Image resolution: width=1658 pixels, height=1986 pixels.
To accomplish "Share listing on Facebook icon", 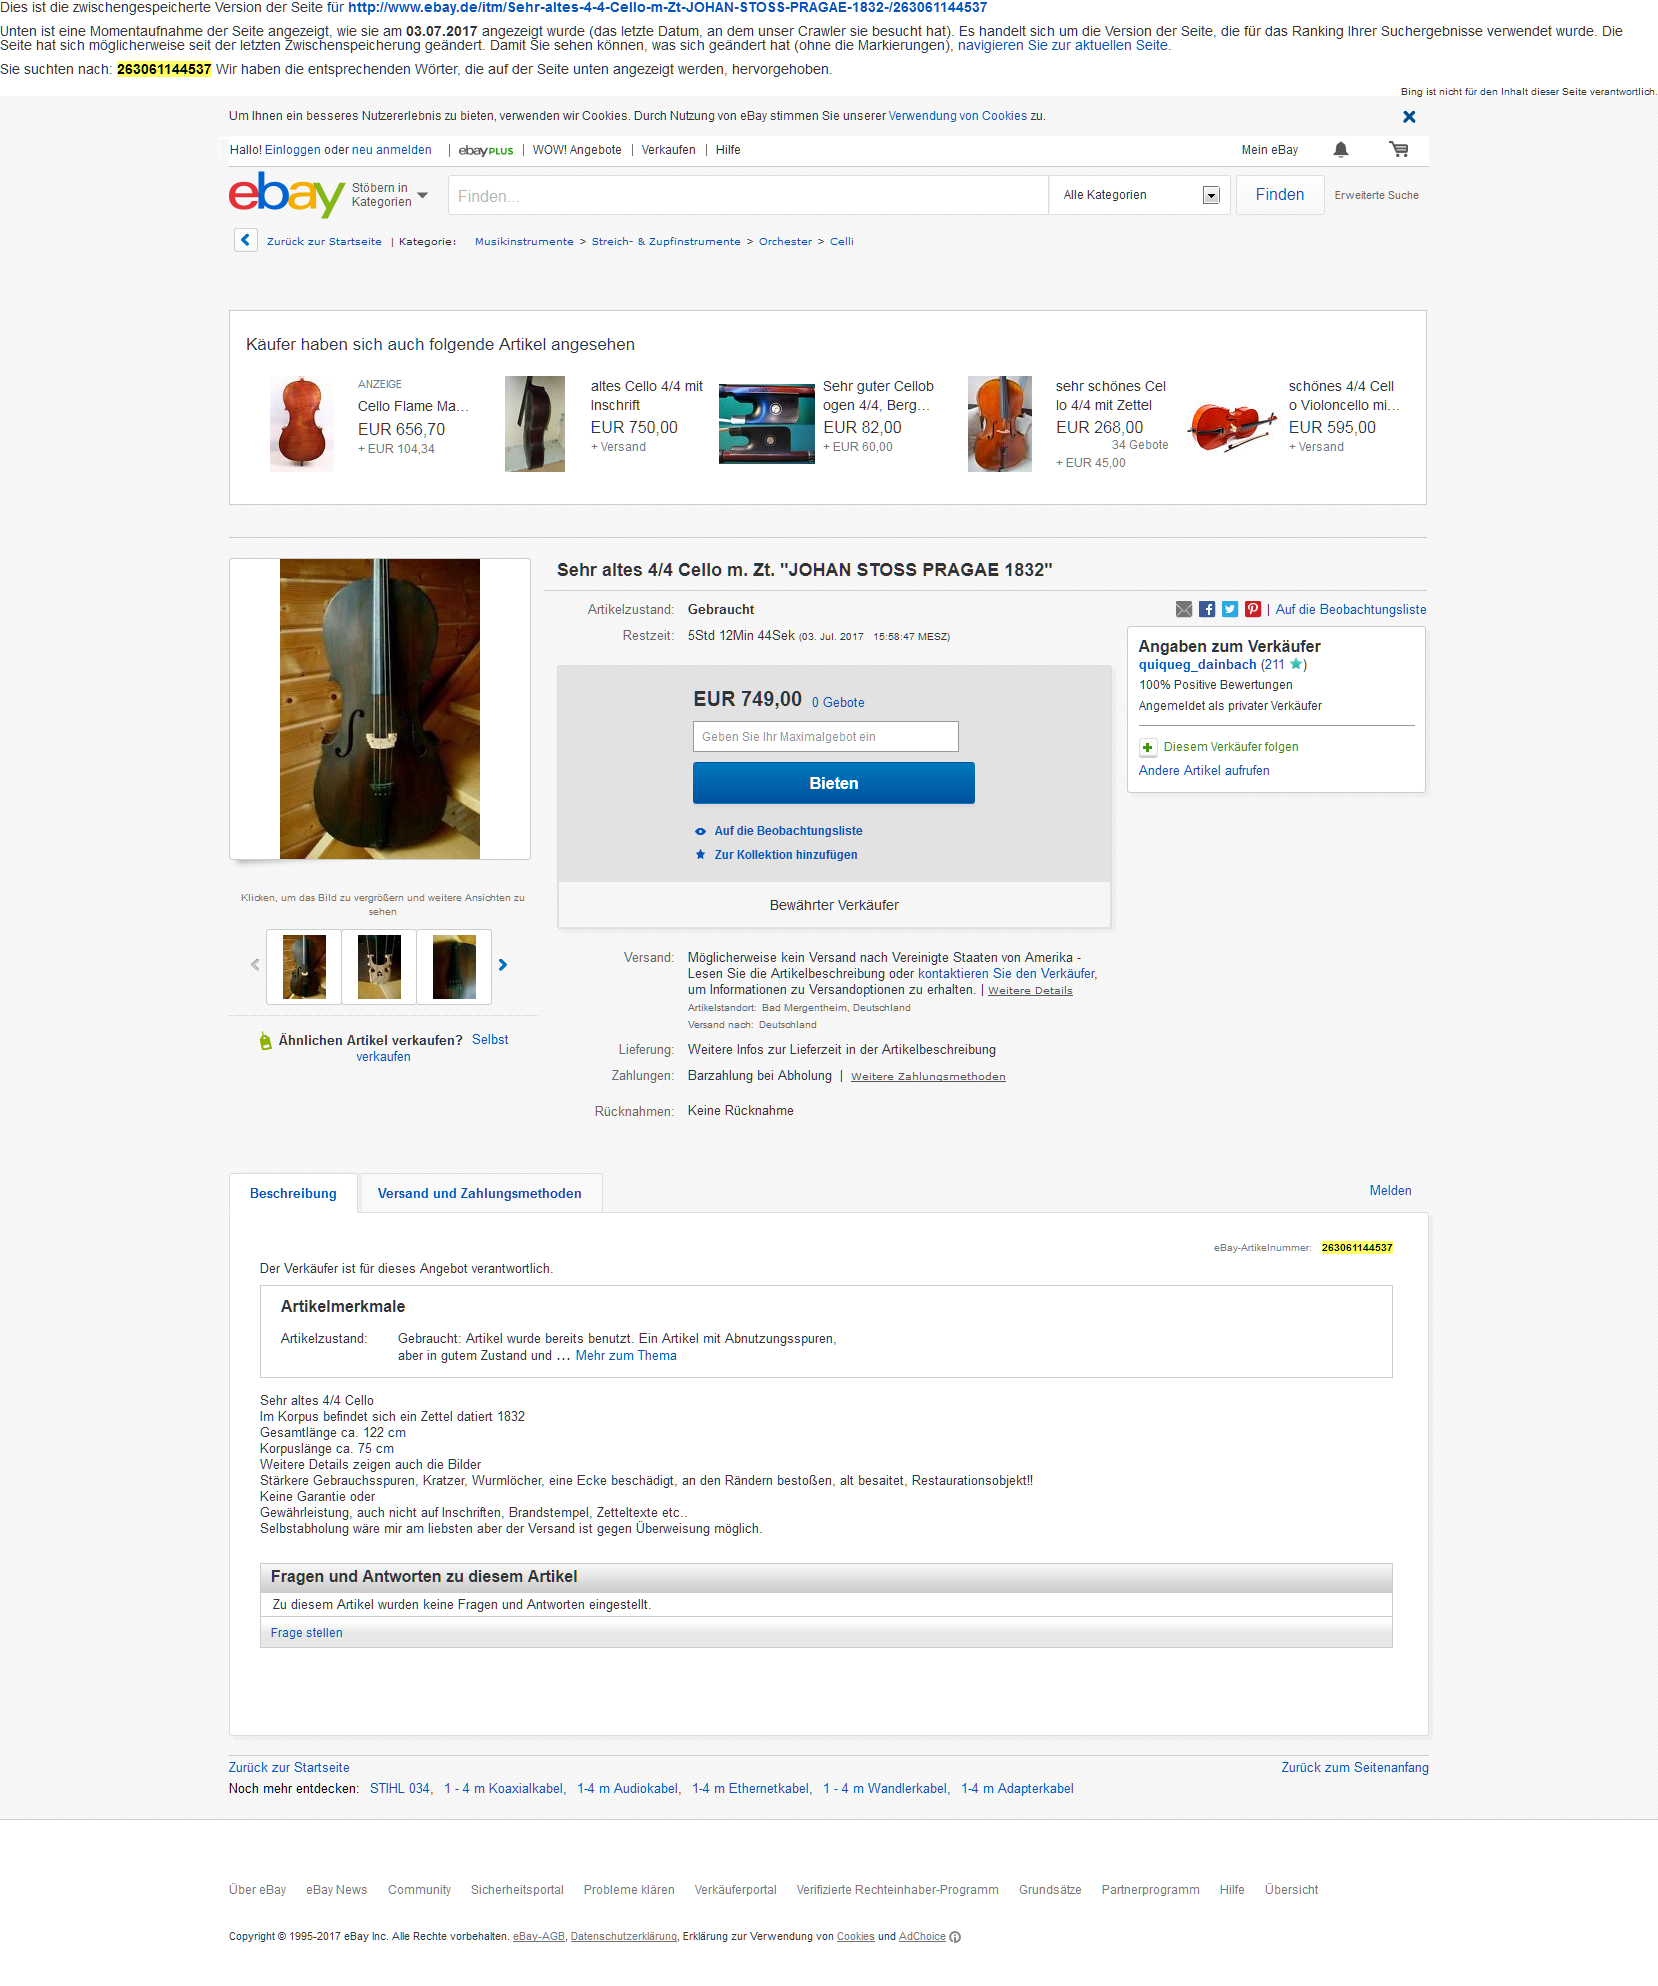I will point(1207,610).
